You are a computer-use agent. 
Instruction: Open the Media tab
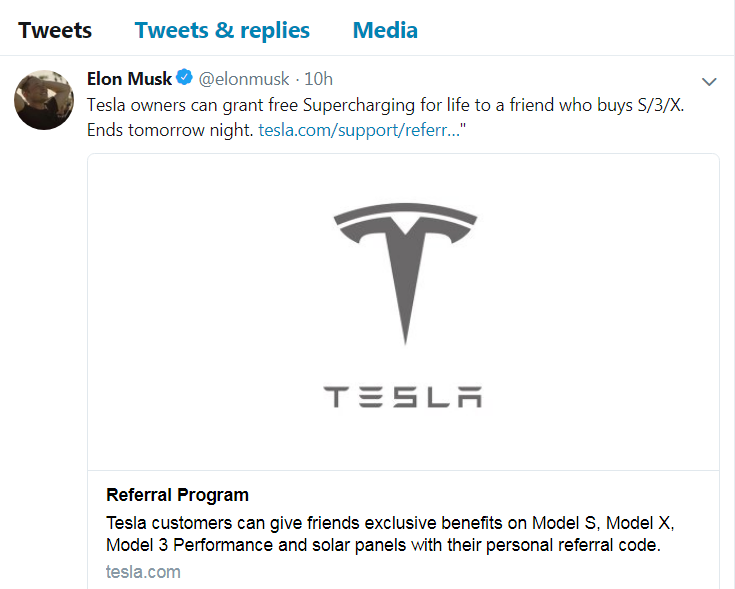(385, 30)
